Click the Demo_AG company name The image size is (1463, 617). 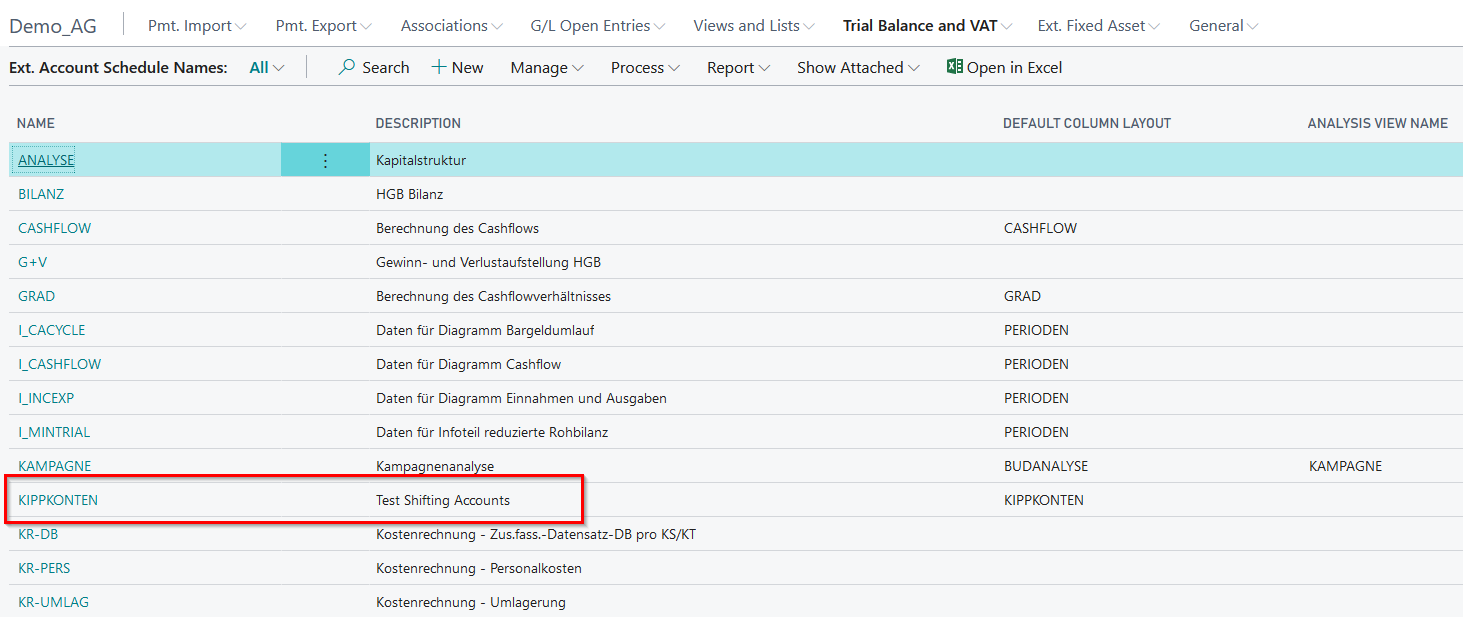pyautogui.click(x=53, y=26)
